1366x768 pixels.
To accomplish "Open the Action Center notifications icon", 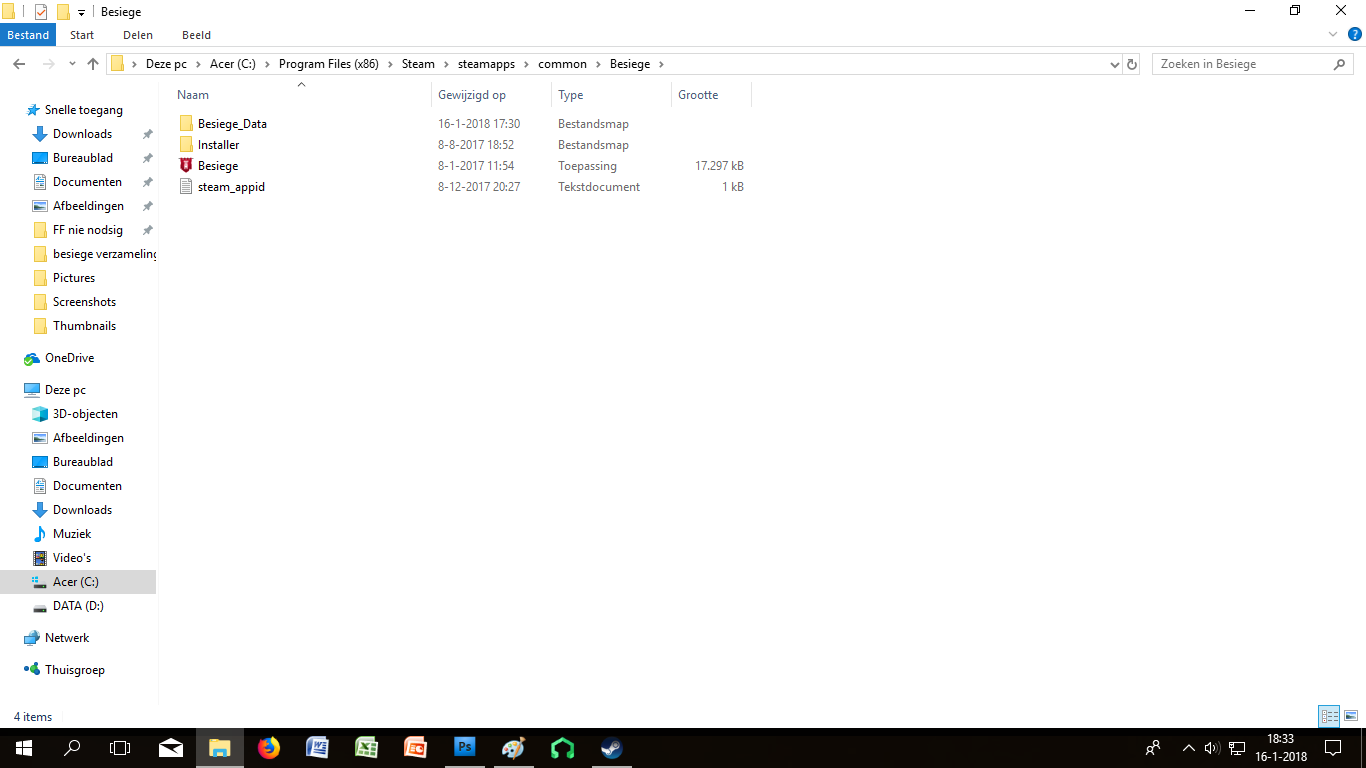I will click(x=1333, y=748).
